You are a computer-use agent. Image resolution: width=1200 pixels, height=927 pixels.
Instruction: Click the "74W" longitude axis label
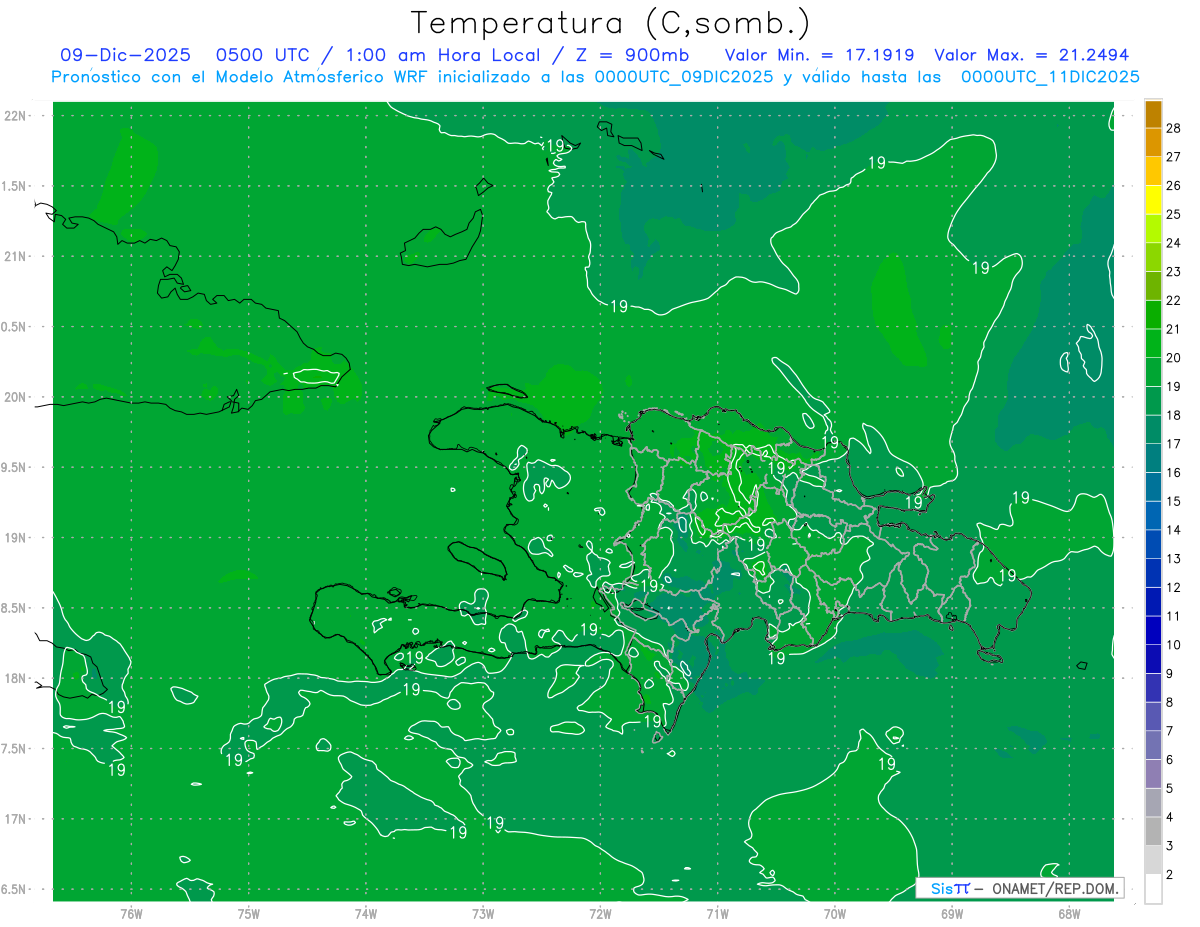(x=366, y=914)
